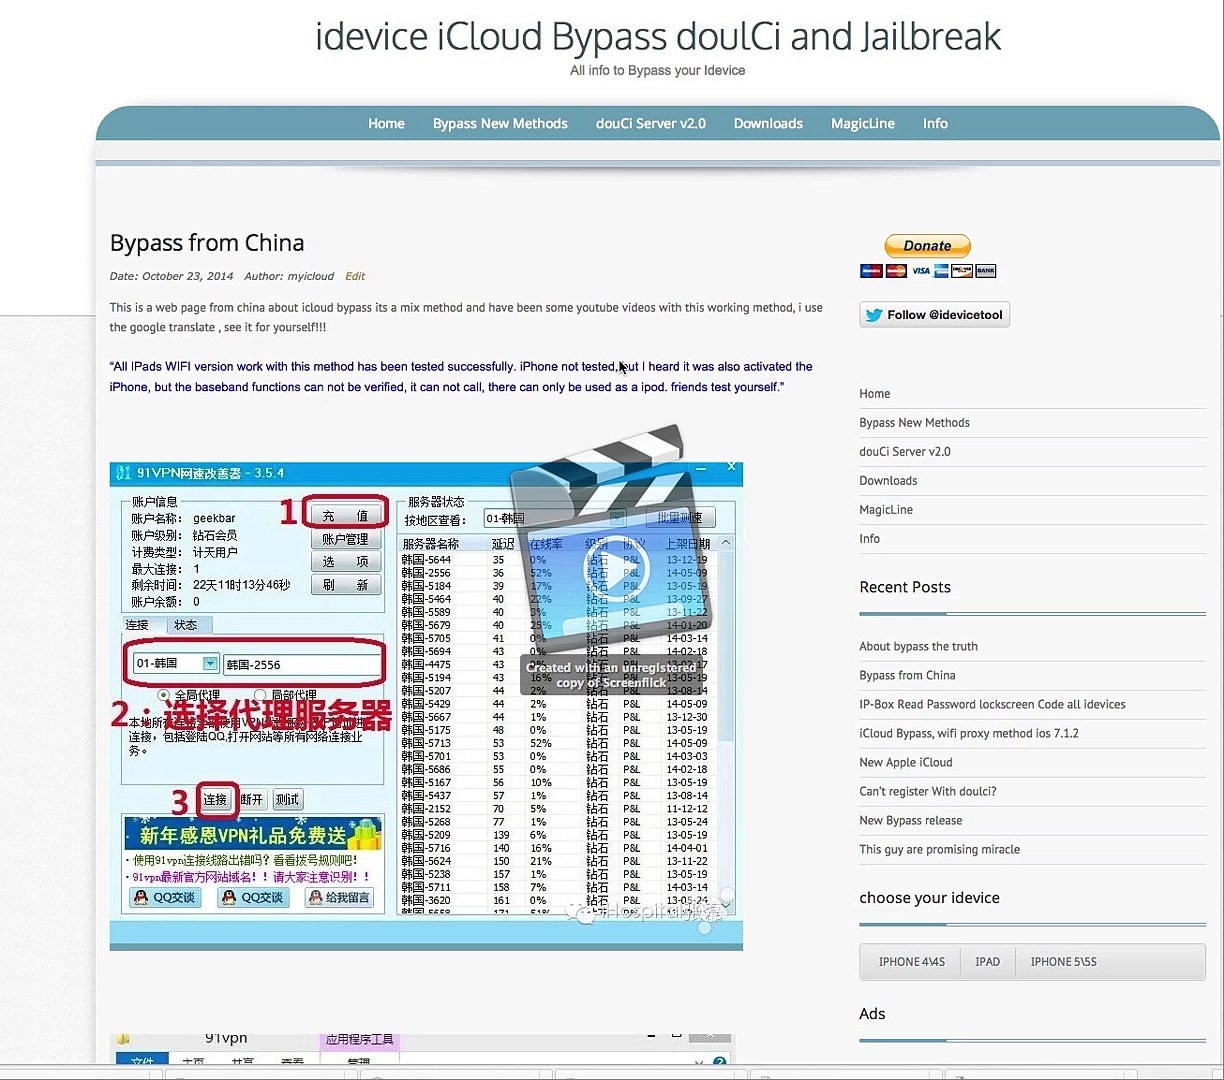
Task: Select the 全局代理 radio button
Action: coord(164,695)
